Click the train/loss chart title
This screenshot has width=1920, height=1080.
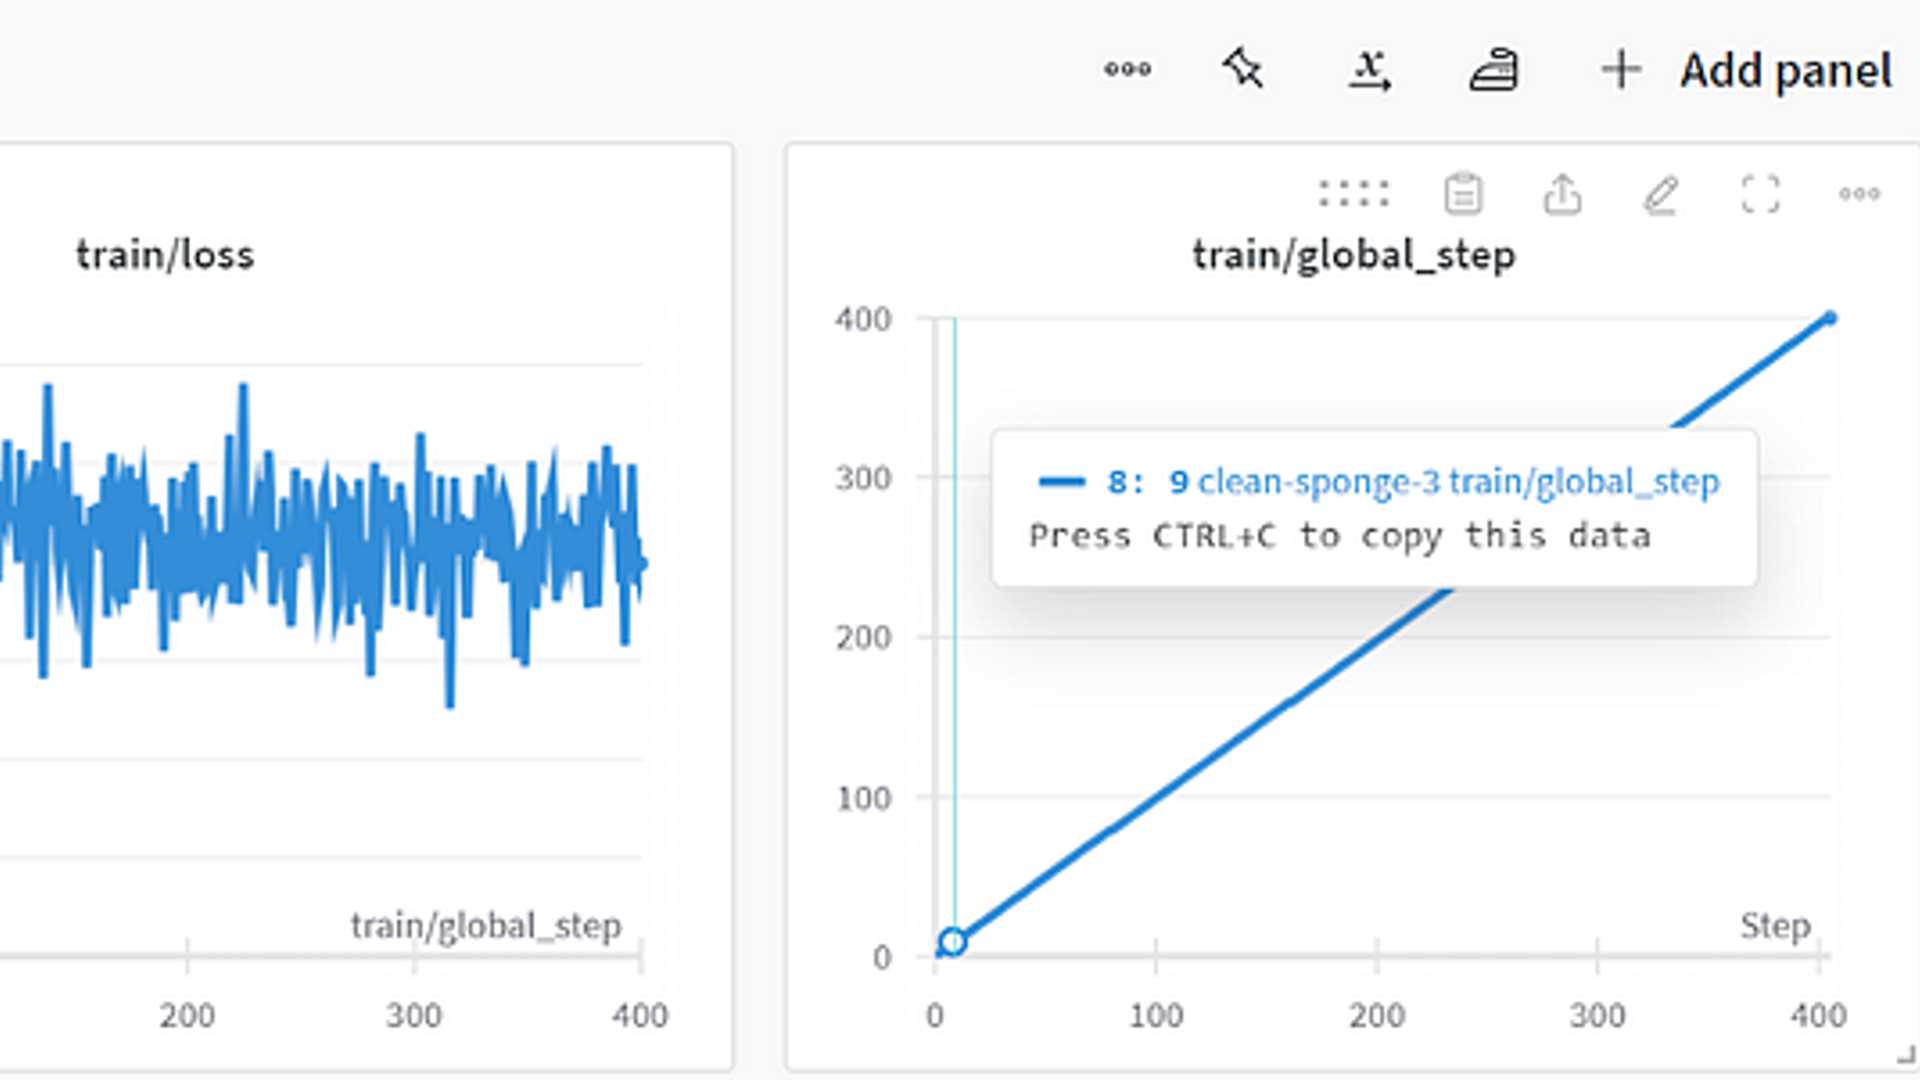coord(165,255)
